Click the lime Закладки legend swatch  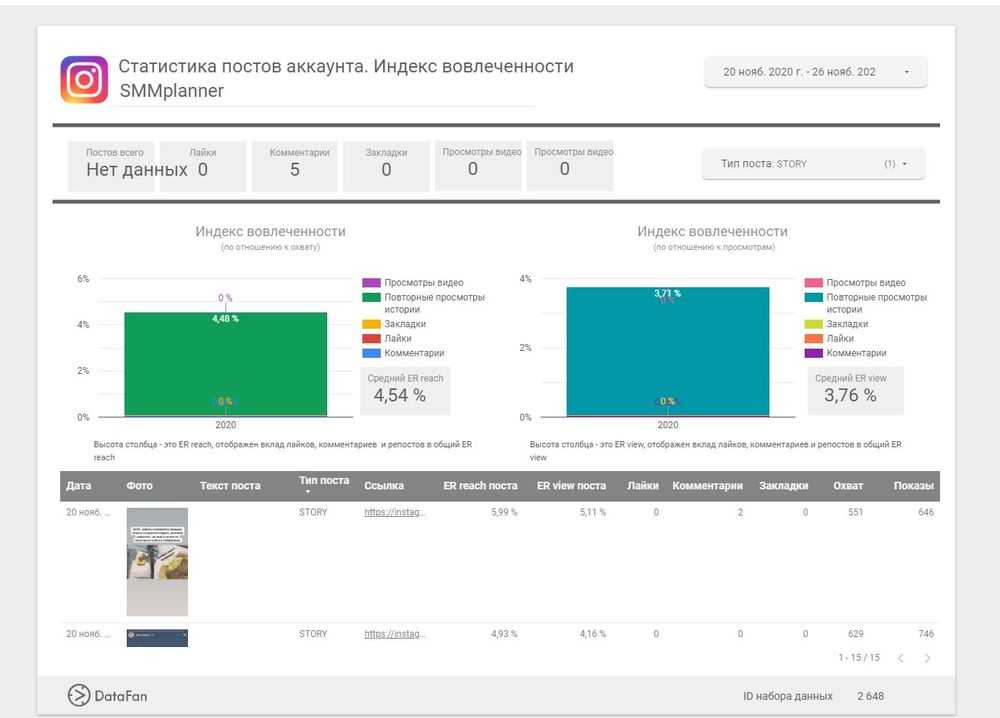tap(814, 324)
